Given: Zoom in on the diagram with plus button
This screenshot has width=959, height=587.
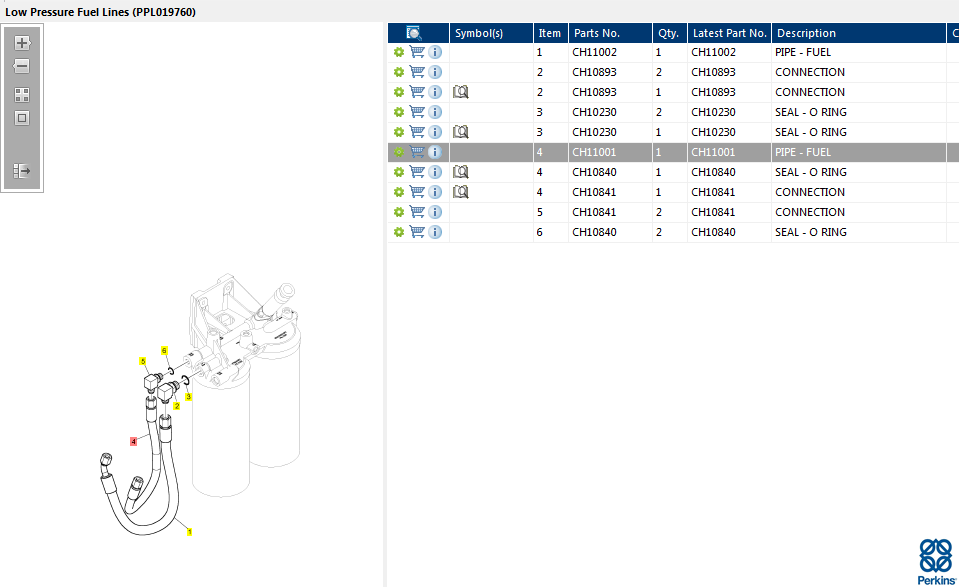Looking at the screenshot, I should pos(22,43).
